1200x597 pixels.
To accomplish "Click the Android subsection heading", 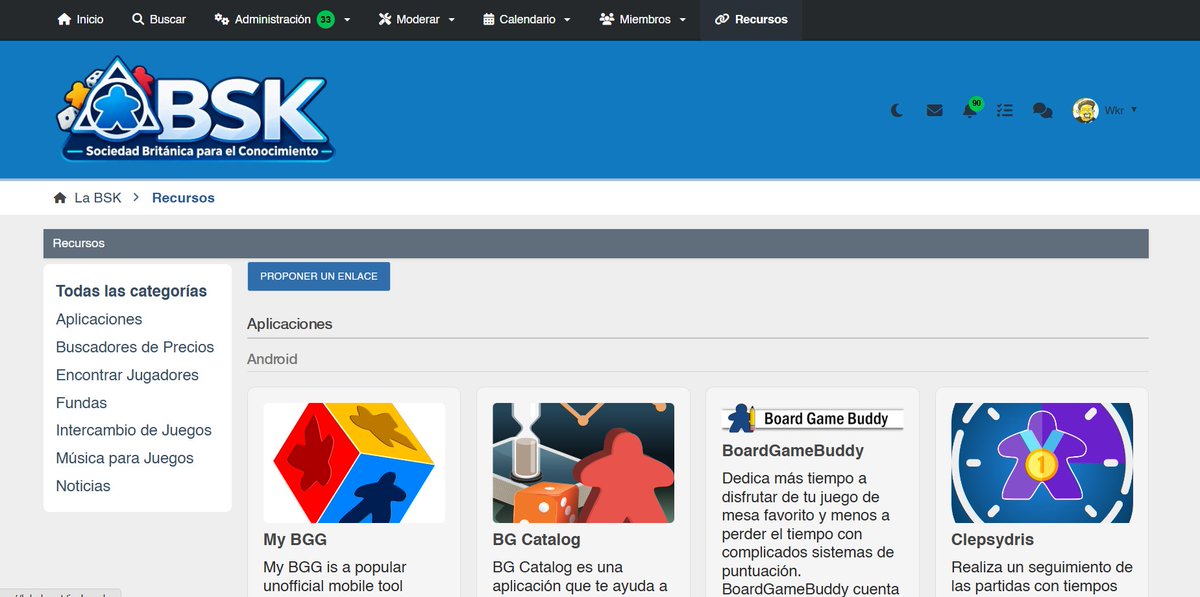I will point(272,359).
